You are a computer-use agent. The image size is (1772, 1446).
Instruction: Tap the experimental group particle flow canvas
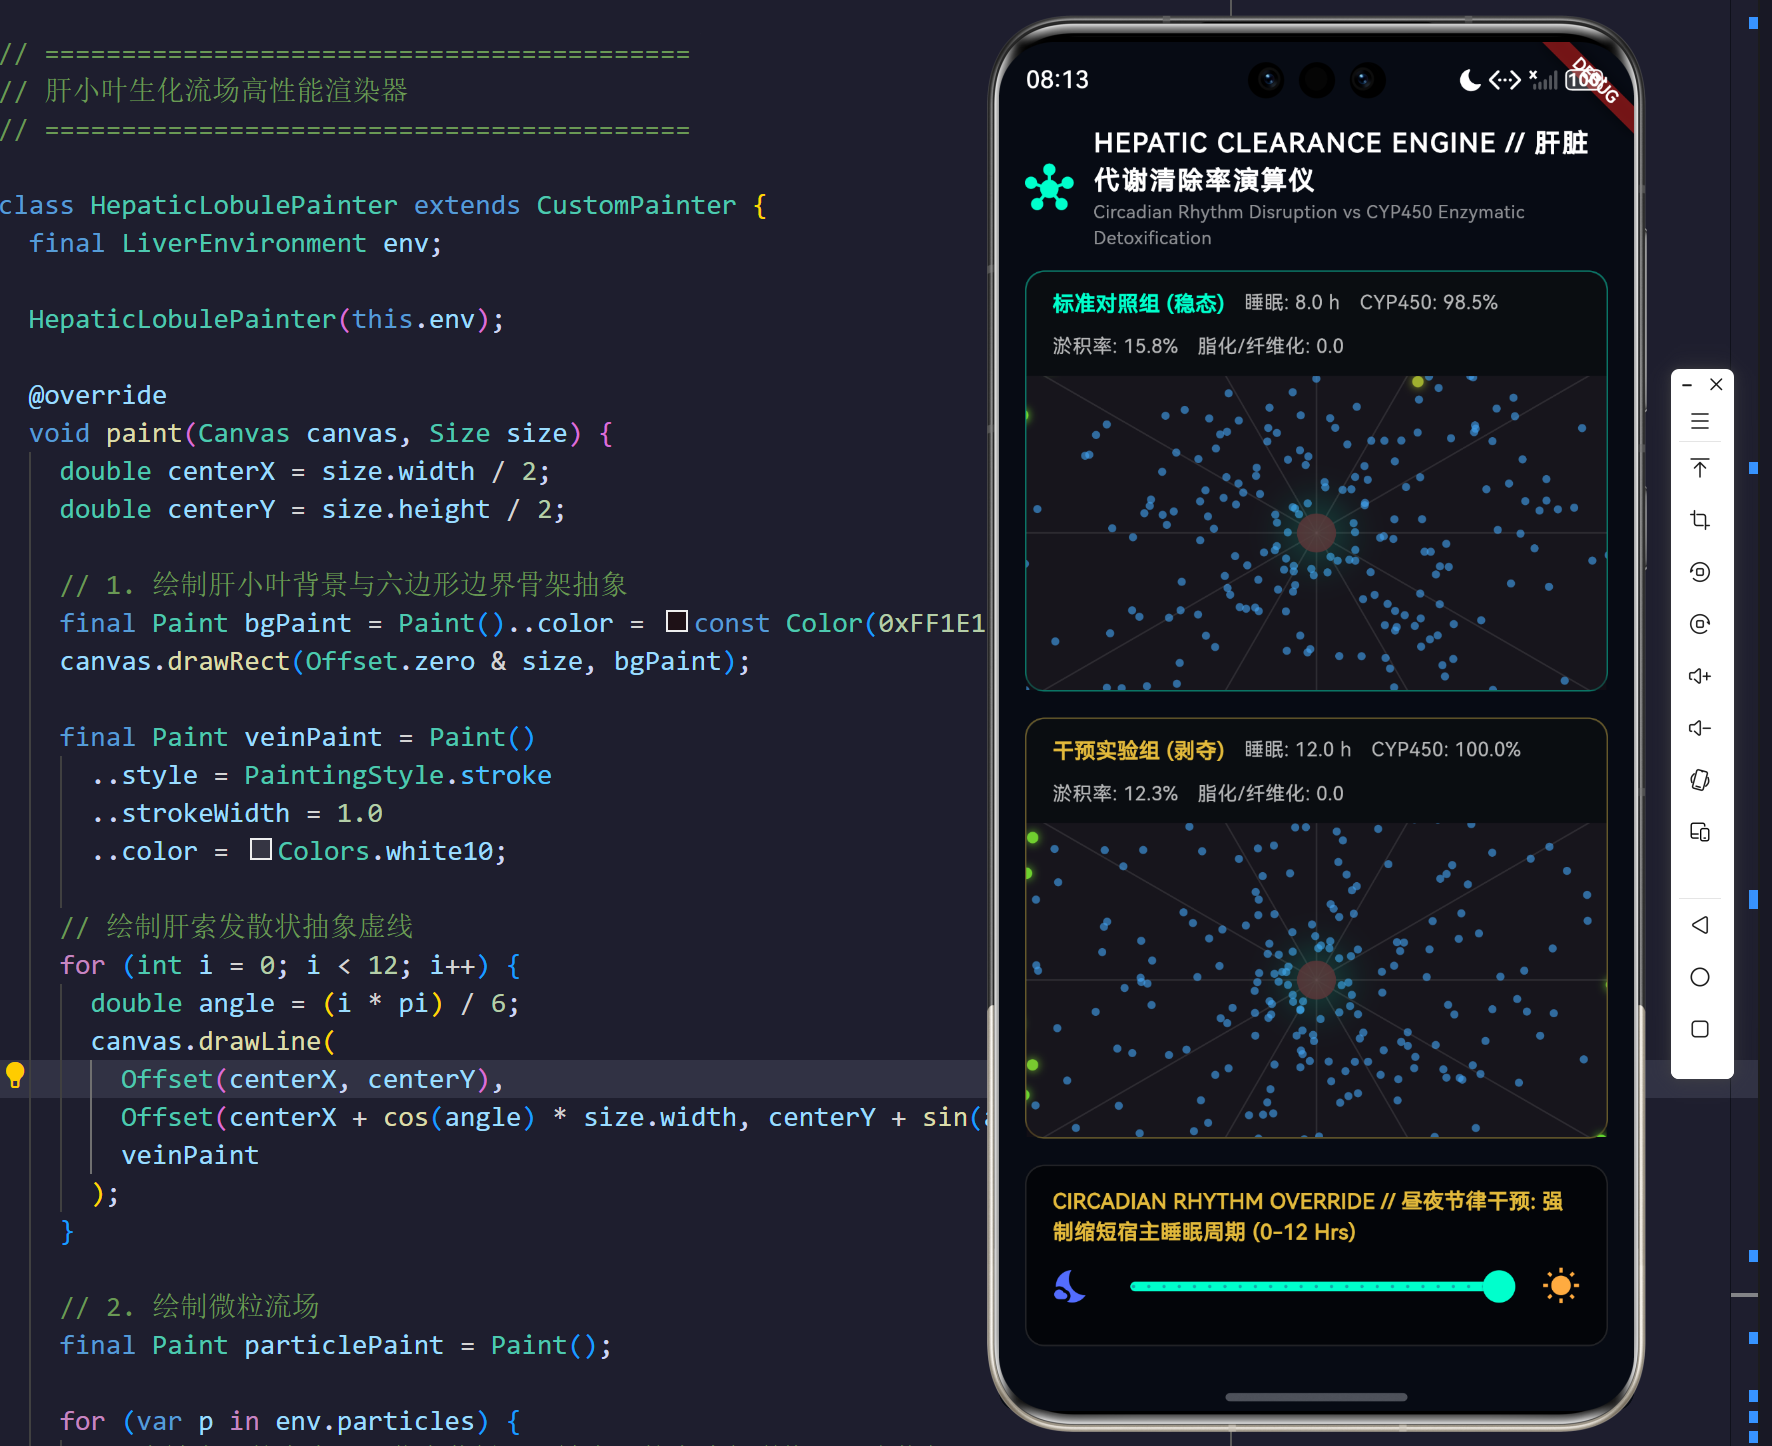(x=1316, y=980)
